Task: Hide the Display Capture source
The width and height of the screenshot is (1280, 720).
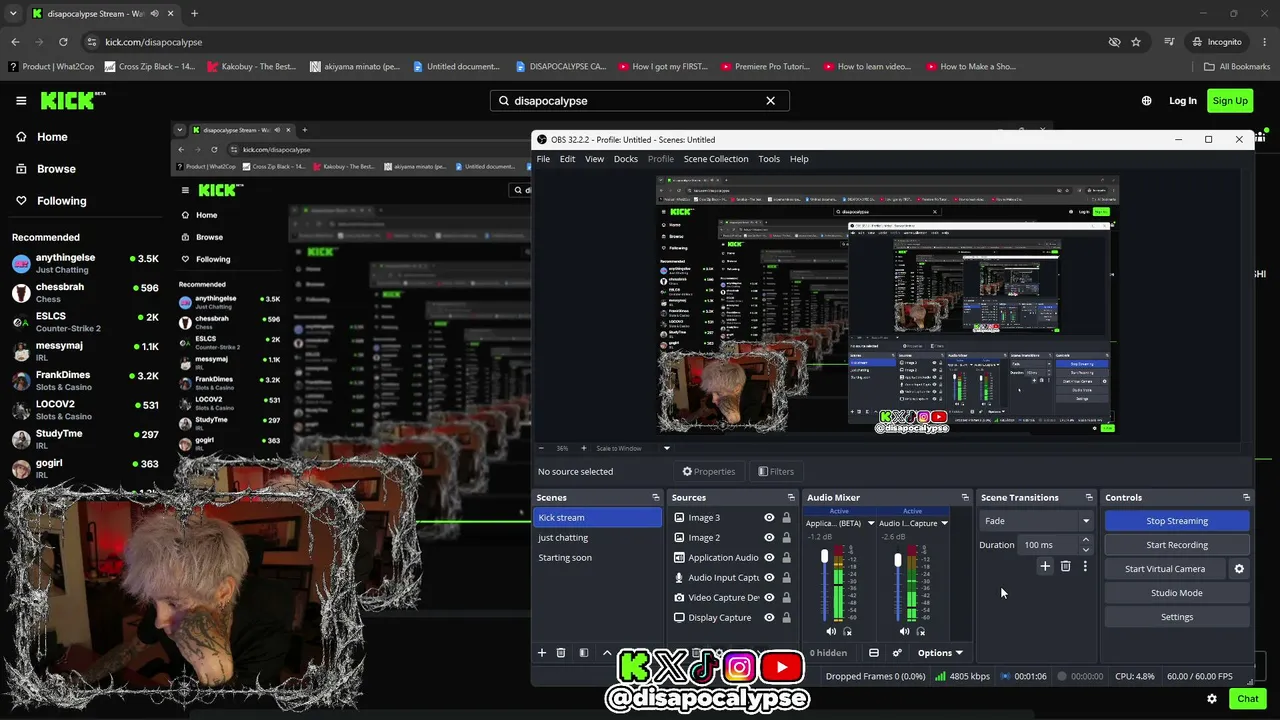Action: 769,618
